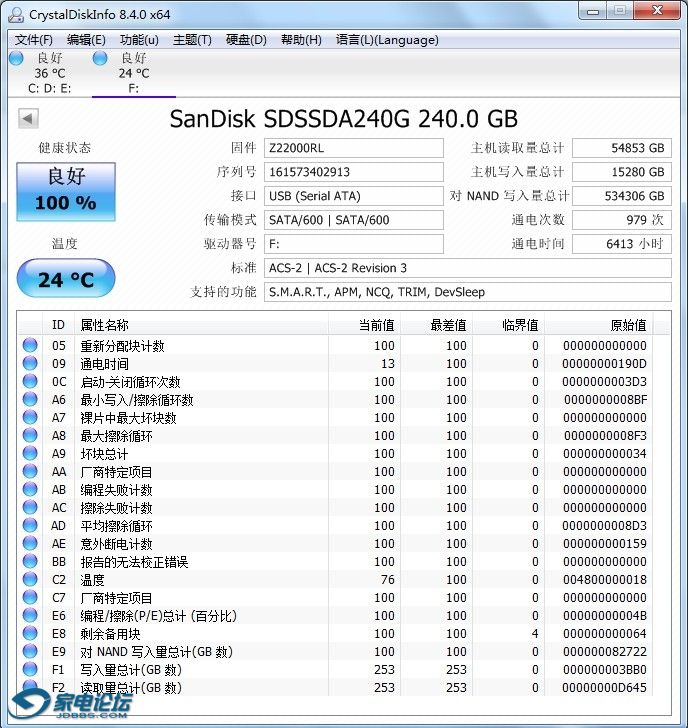Screen dimensions: 688x728
Task: Click the 当前值 column header
Action: [364, 325]
